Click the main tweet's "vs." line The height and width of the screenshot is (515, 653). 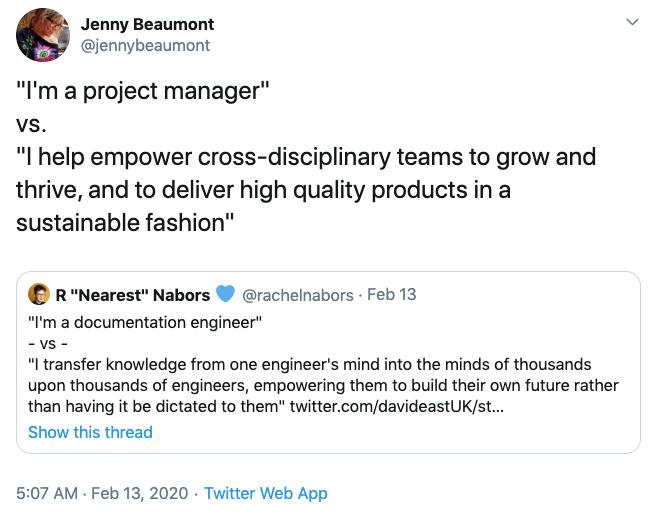32,125
